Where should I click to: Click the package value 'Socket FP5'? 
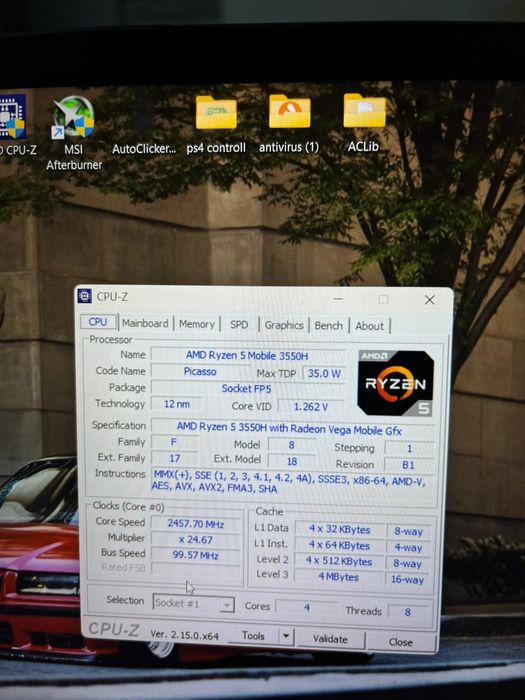(x=246, y=388)
